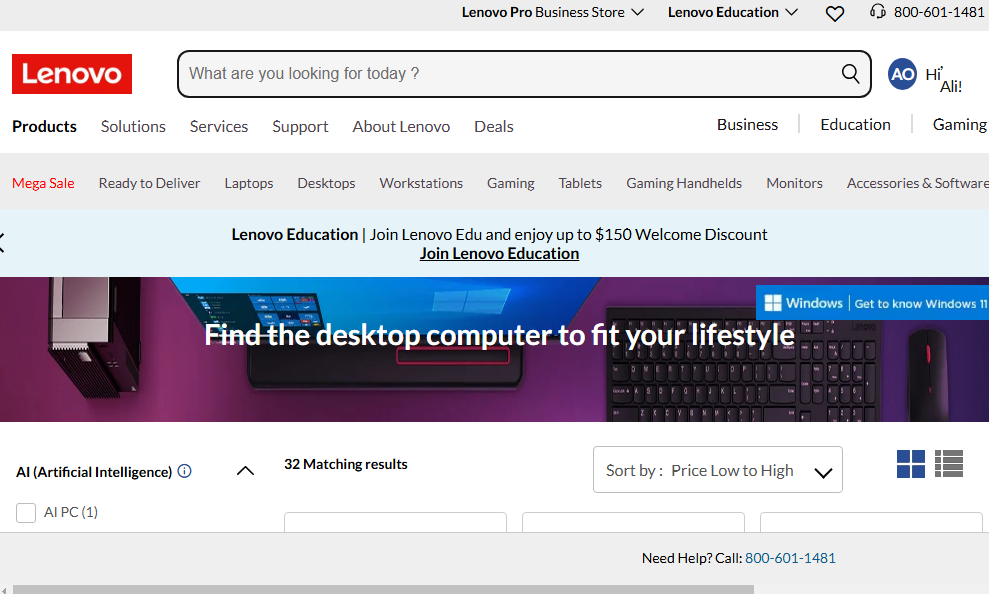Open Ready to Deliver category
This screenshot has width=989, height=594.
149,183
